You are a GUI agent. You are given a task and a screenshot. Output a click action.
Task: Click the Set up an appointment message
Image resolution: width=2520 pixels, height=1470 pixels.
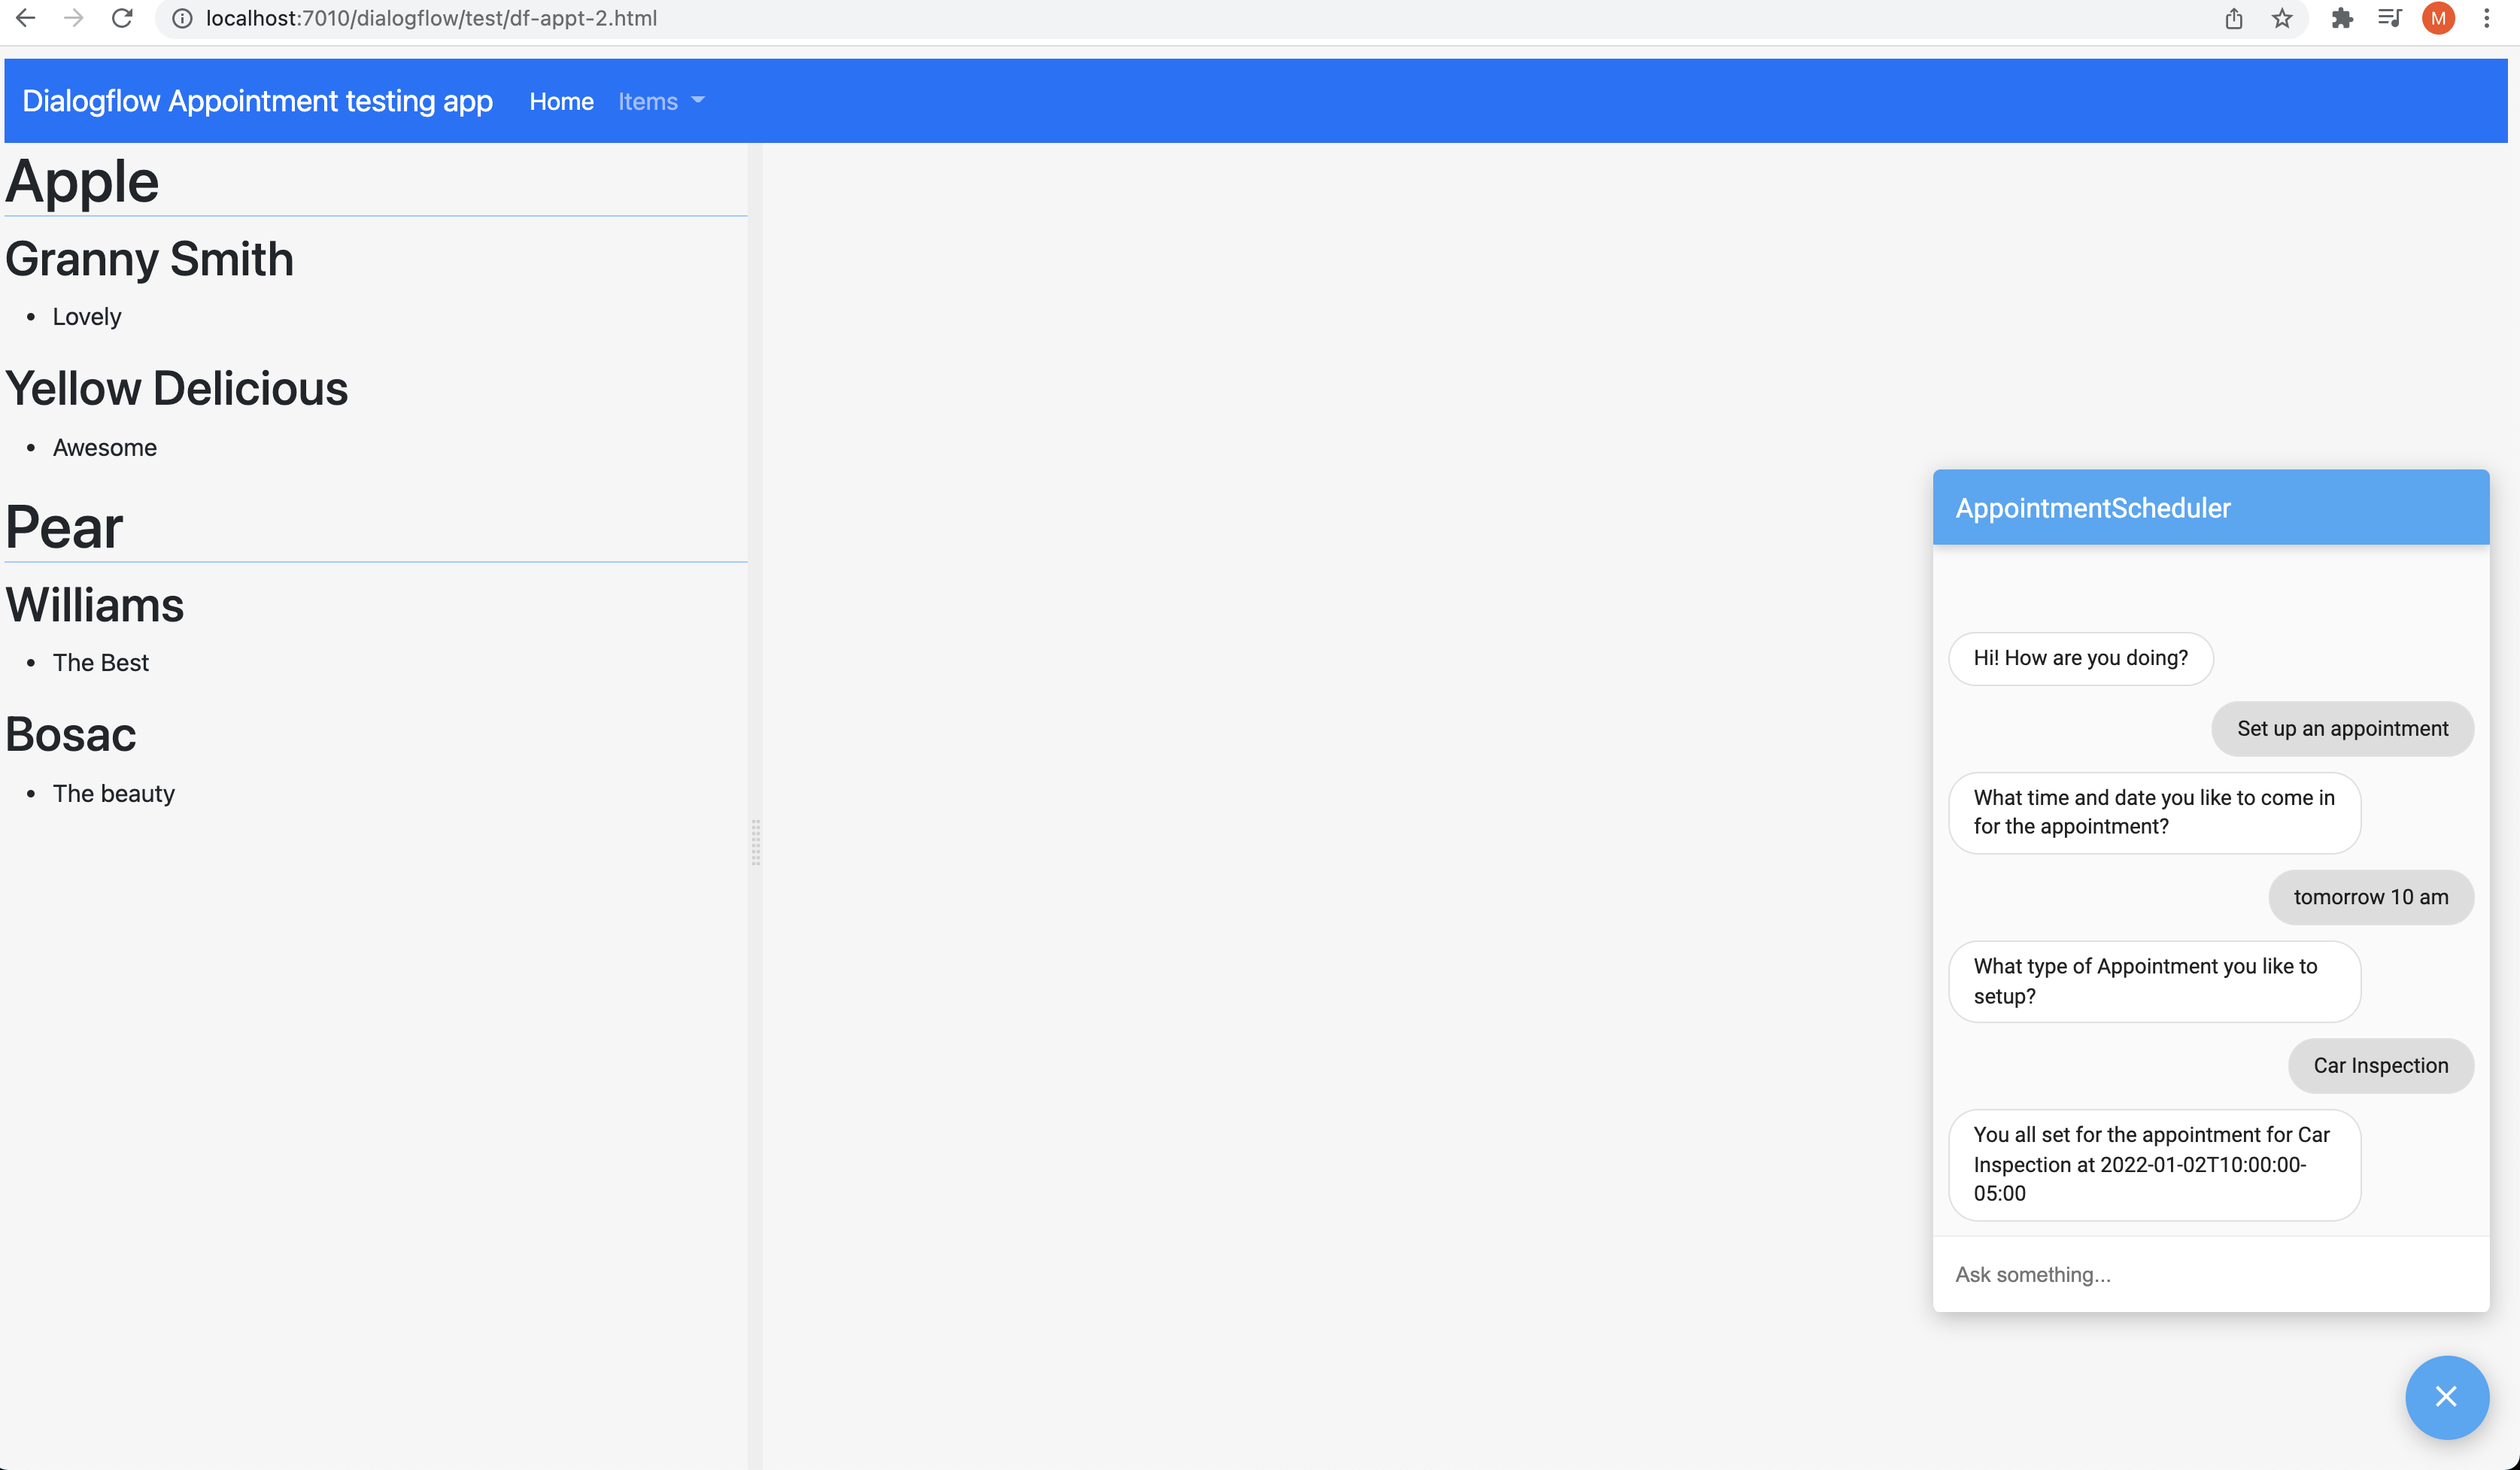coord(2342,728)
